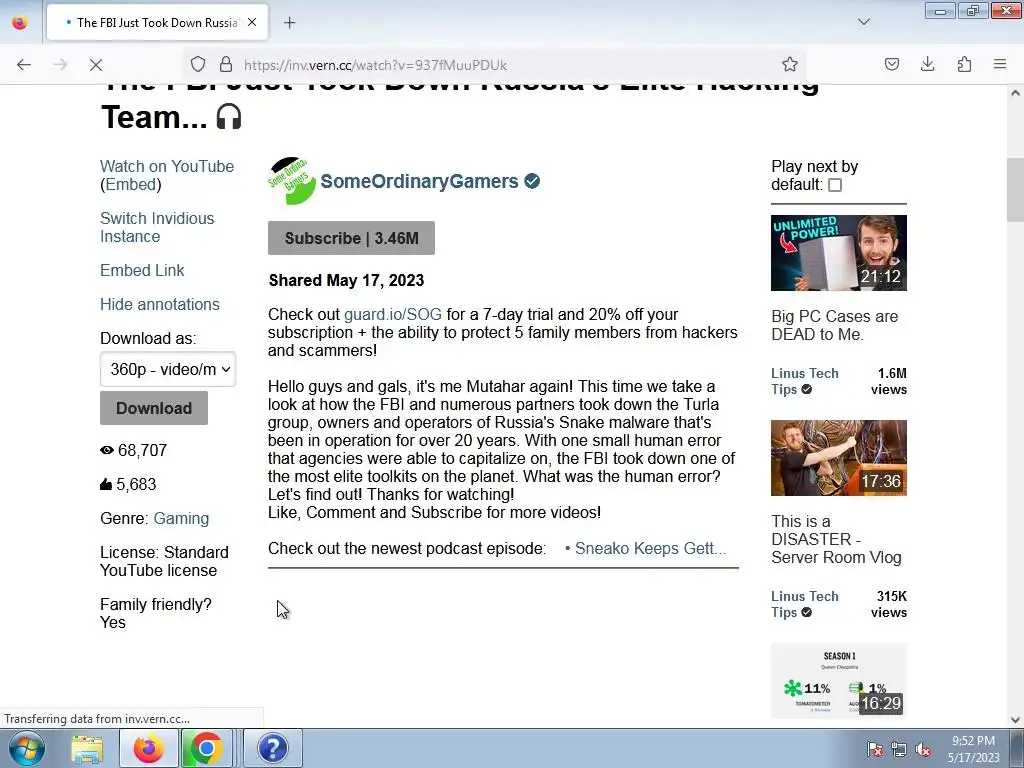Click the Family friendly? Yes text
Viewport: 1024px width, 768px height.
click(x=155, y=613)
